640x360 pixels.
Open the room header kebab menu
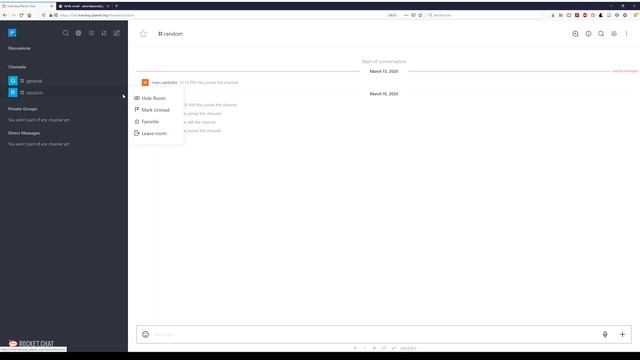click(627, 34)
